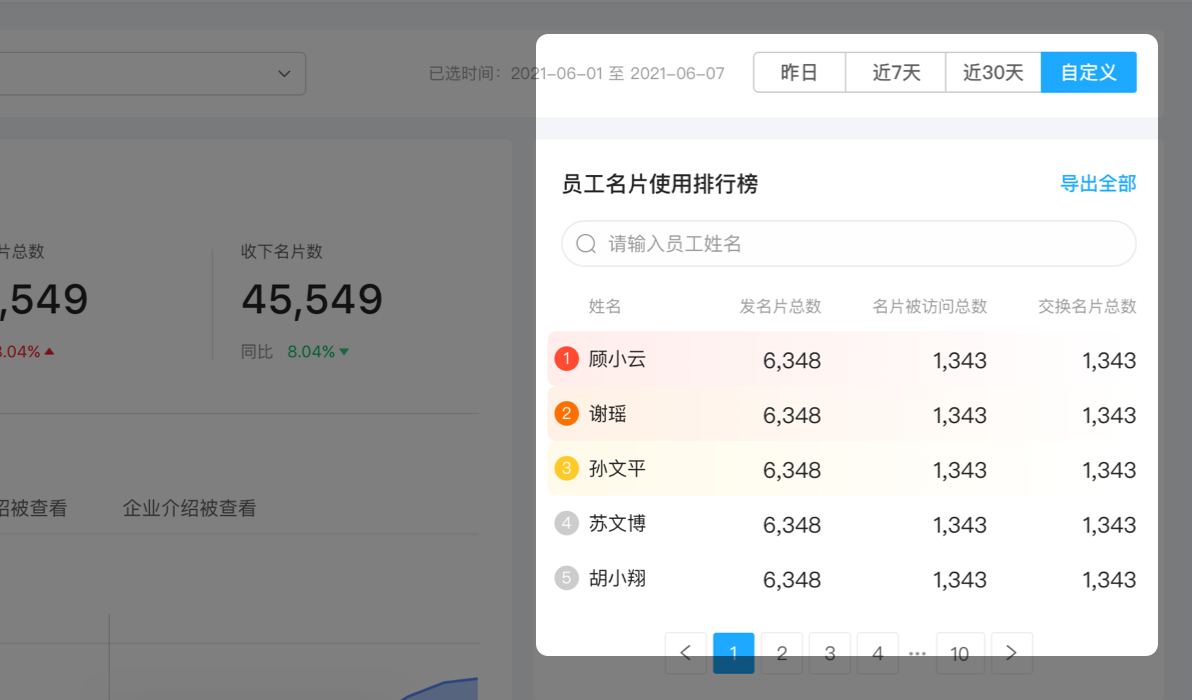Go to previous page with left arrow
Viewport: 1192px width, 700px height.
[x=686, y=653]
